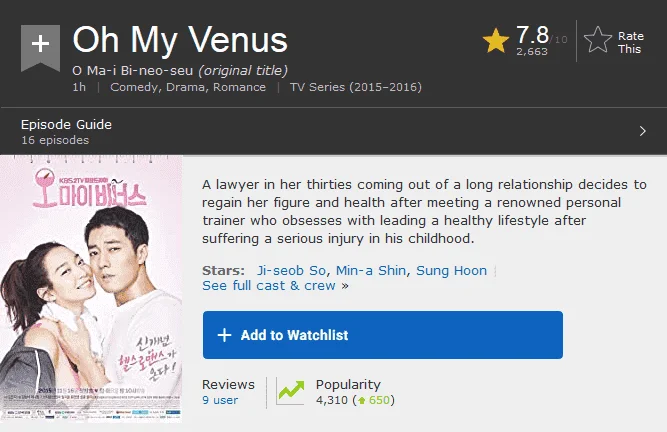The width and height of the screenshot is (667, 432).
Task: Open Sung Hoon's profile link
Action: click(x=451, y=270)
